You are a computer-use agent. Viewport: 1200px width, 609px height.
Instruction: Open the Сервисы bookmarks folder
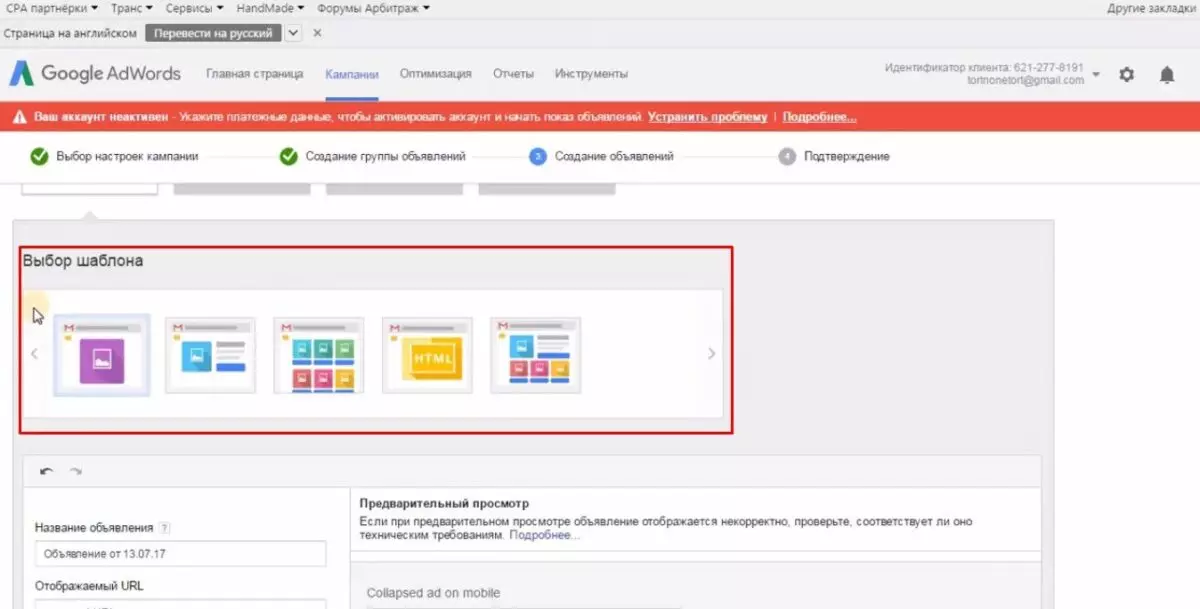(195, 8)
